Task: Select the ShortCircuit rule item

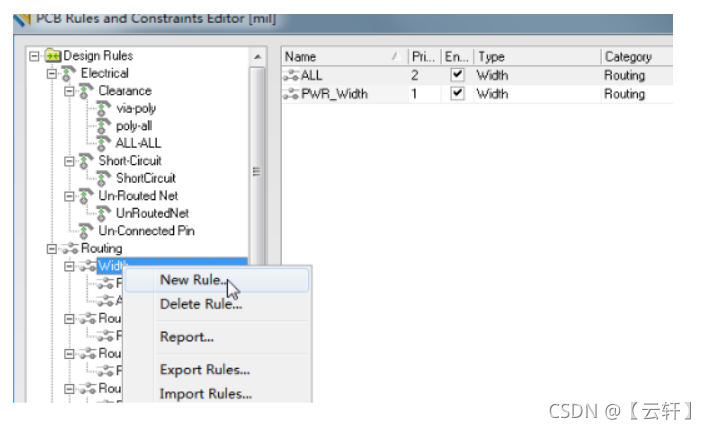Action: pyautogui.click(x=146, y=178)
